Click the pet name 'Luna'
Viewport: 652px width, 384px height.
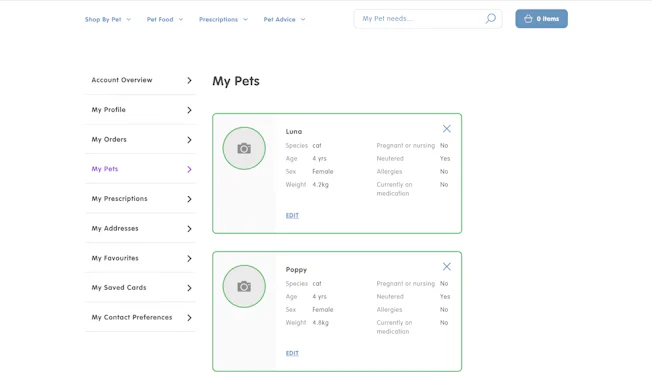pyautogui.click(x=294, y=131)
